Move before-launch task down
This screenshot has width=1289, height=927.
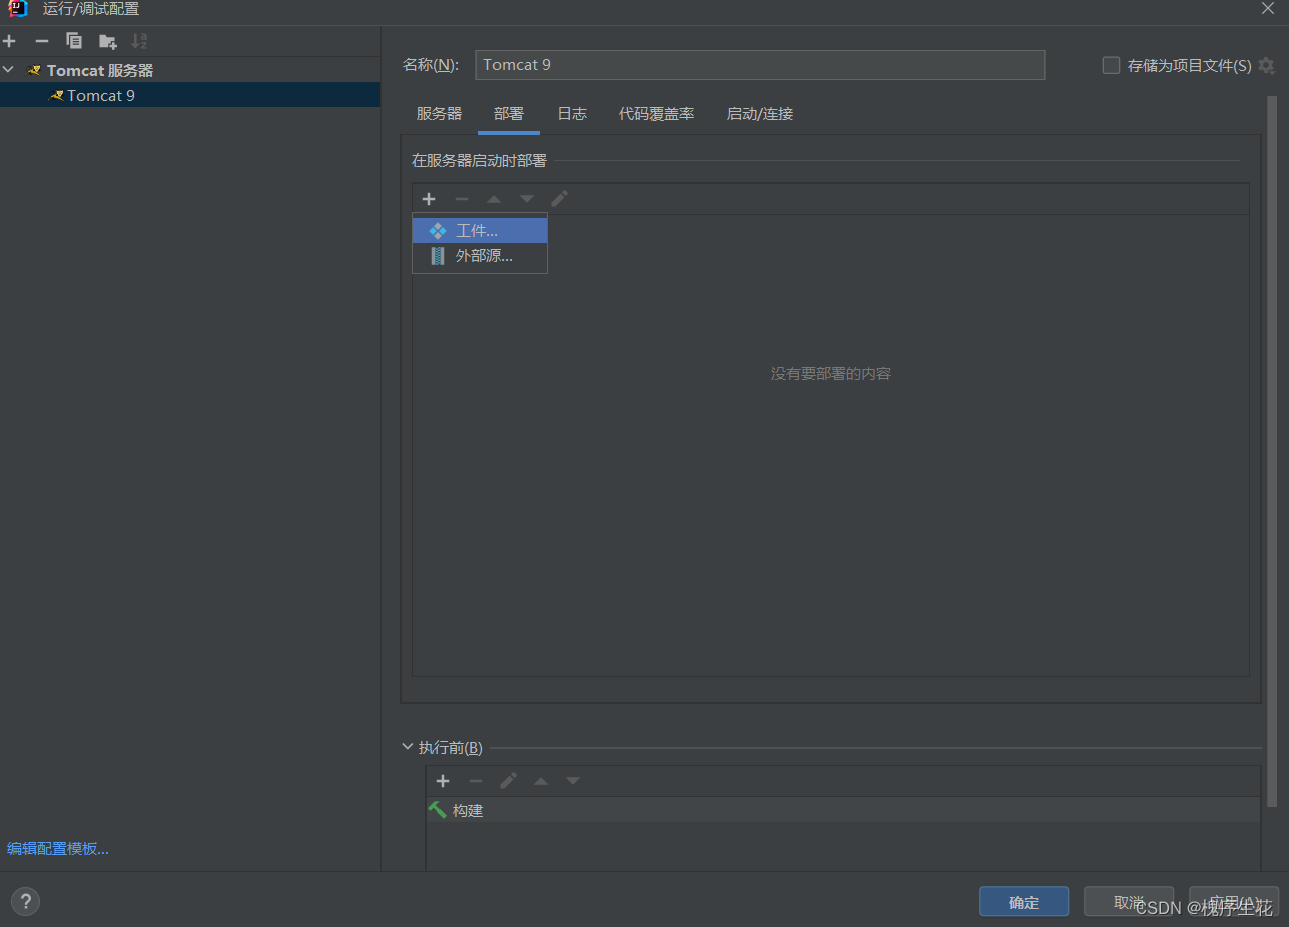tap(573, 781)
